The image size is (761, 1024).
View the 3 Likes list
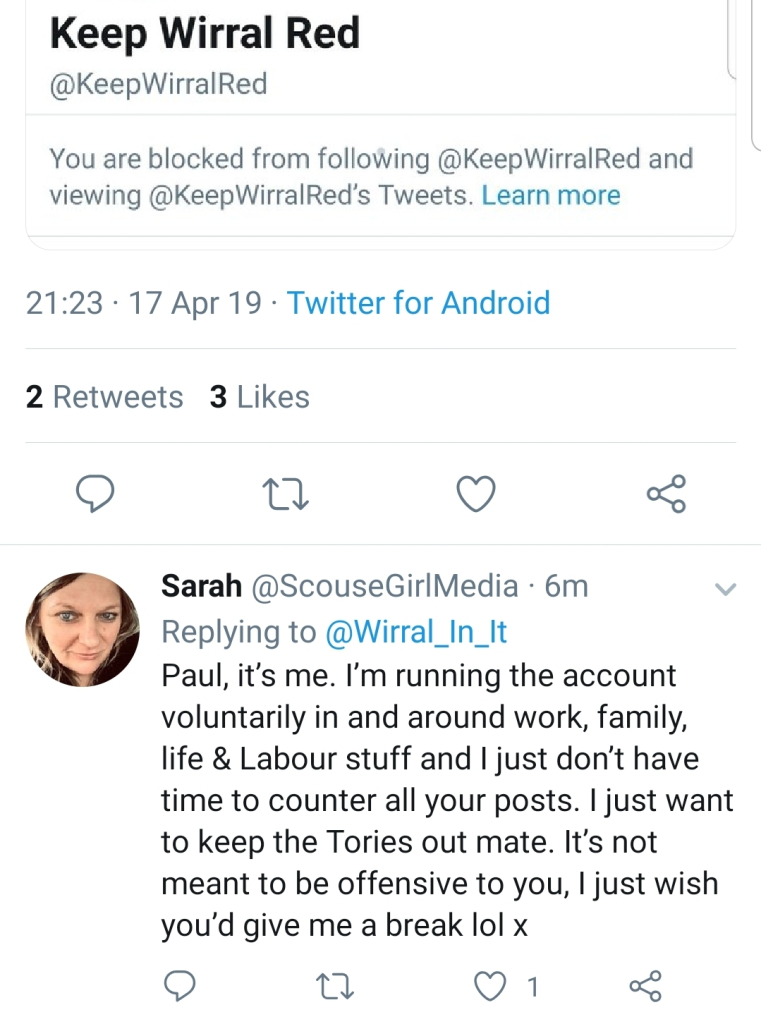pyautogui.click(x=260, y=397)
